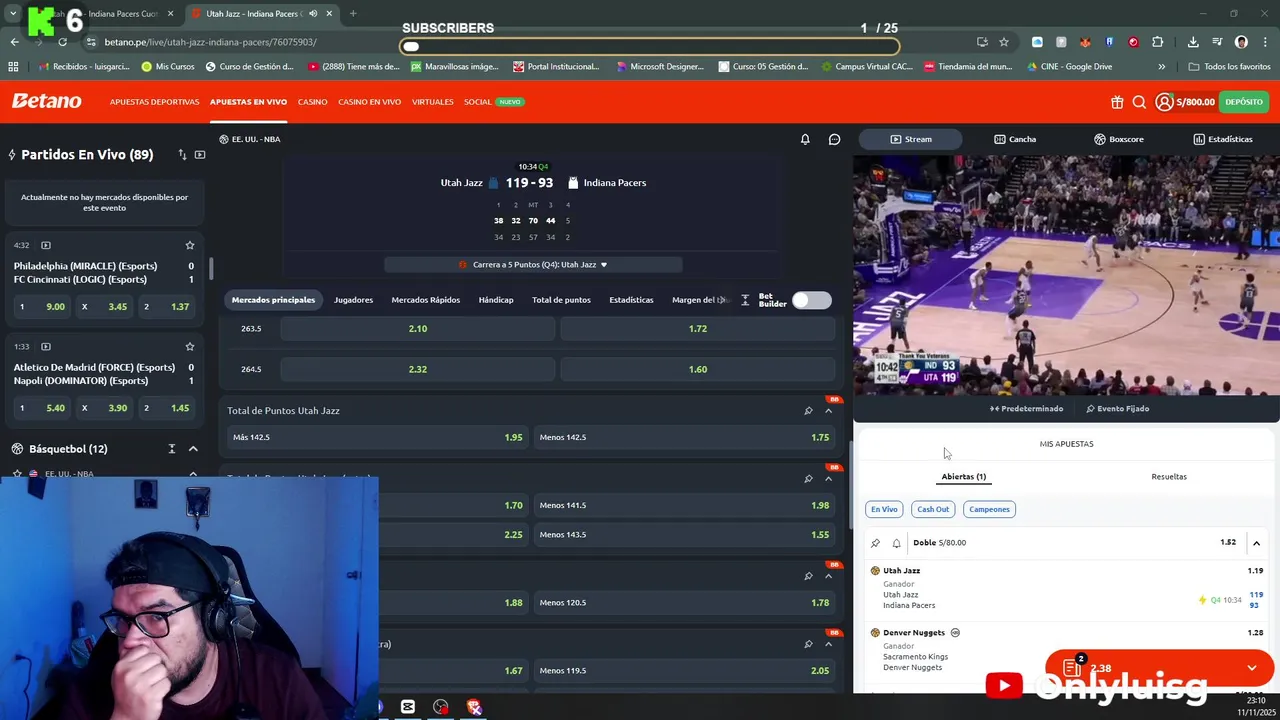Image resolution: width=1280 pixels, height=720 pixels.
Task: Click the stream icon next to 1:33 timer
Action: pos(45,346)
